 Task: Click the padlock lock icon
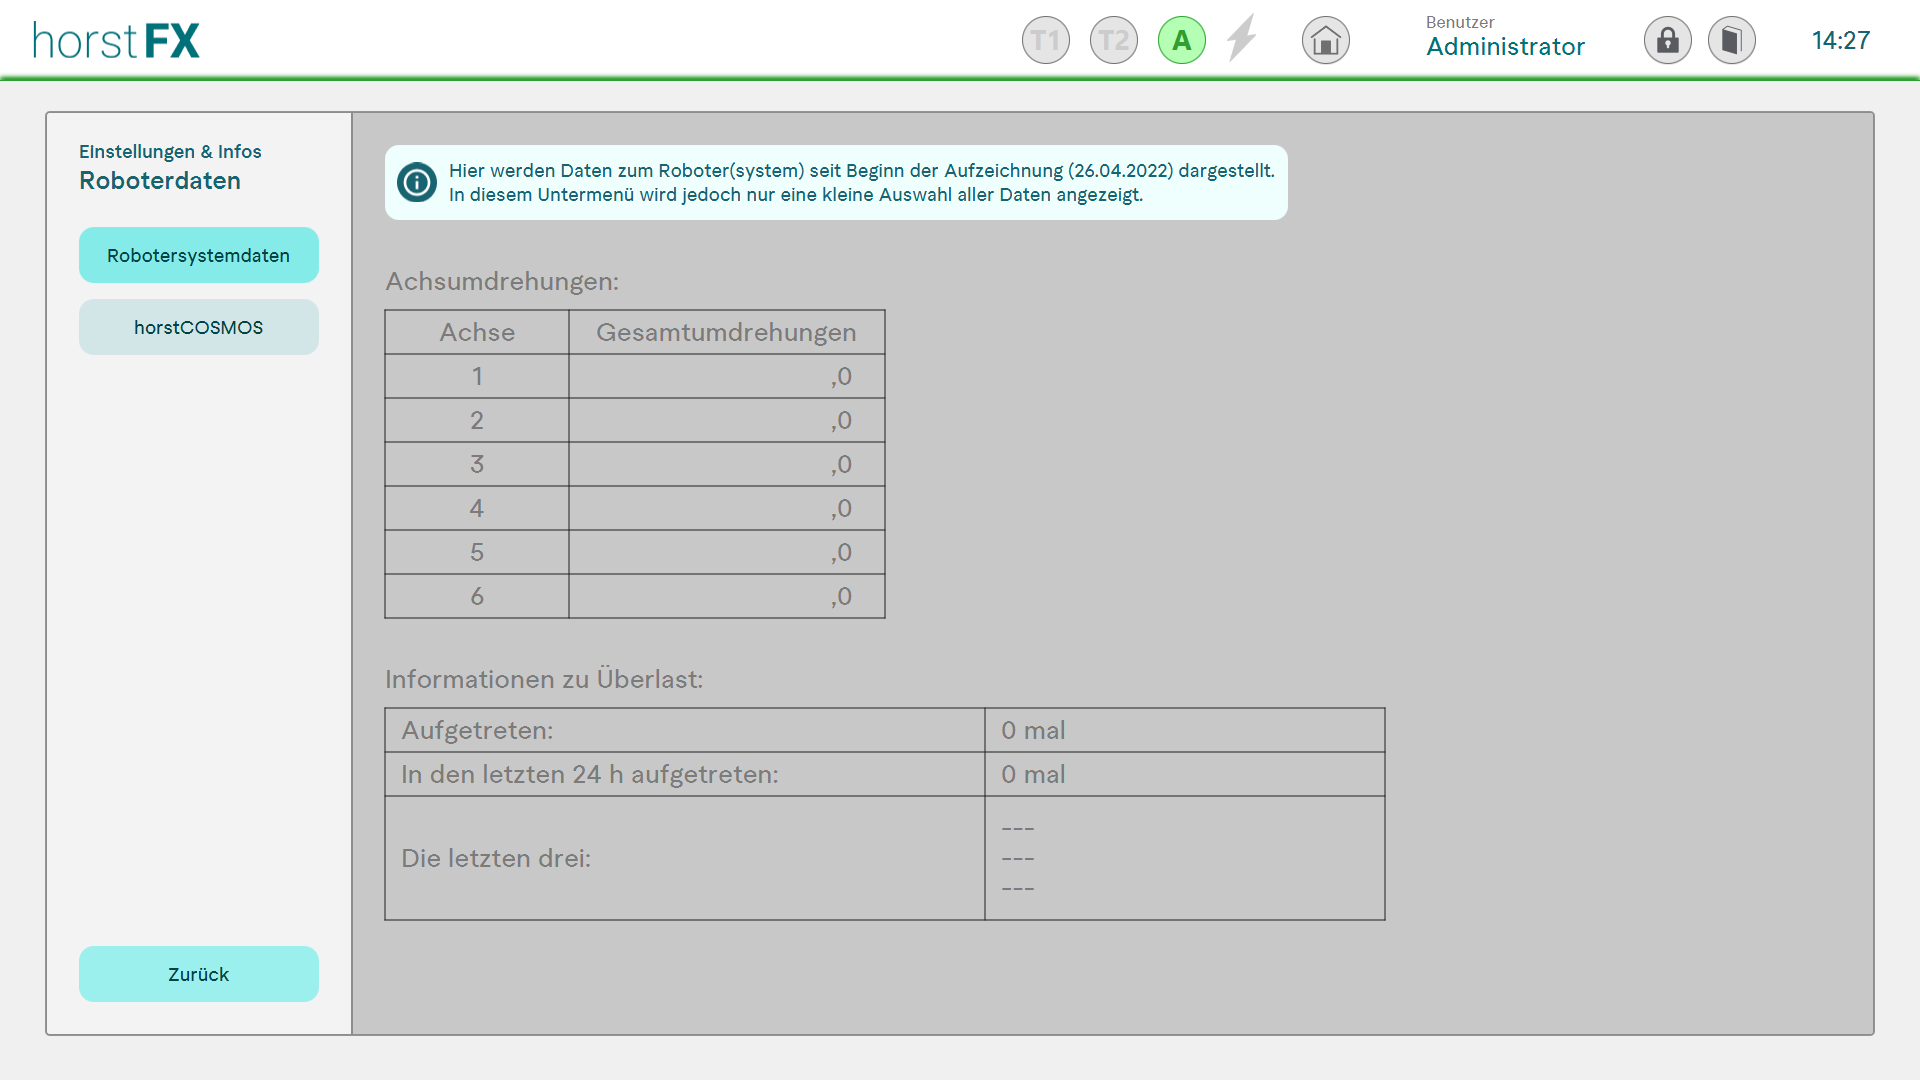1667,41
